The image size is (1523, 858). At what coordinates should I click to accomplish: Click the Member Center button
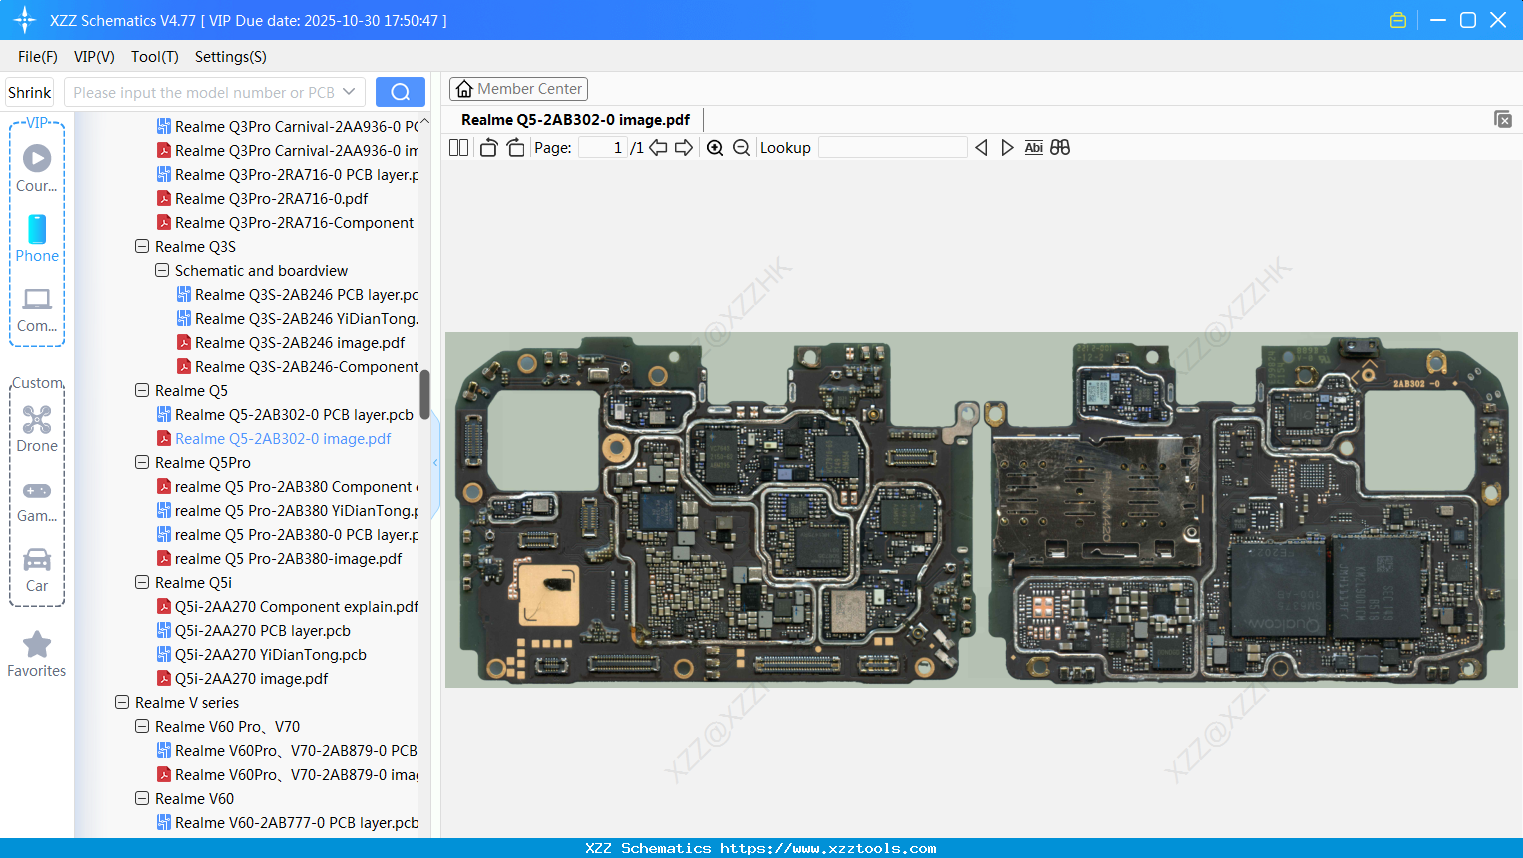pos(518,89)
